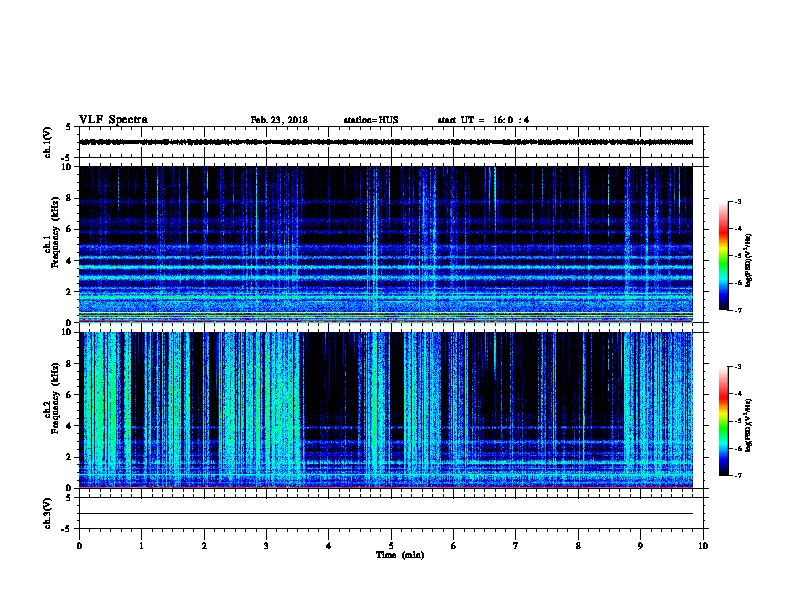Click the "ch.1(V)" axis label

[47, 142]
